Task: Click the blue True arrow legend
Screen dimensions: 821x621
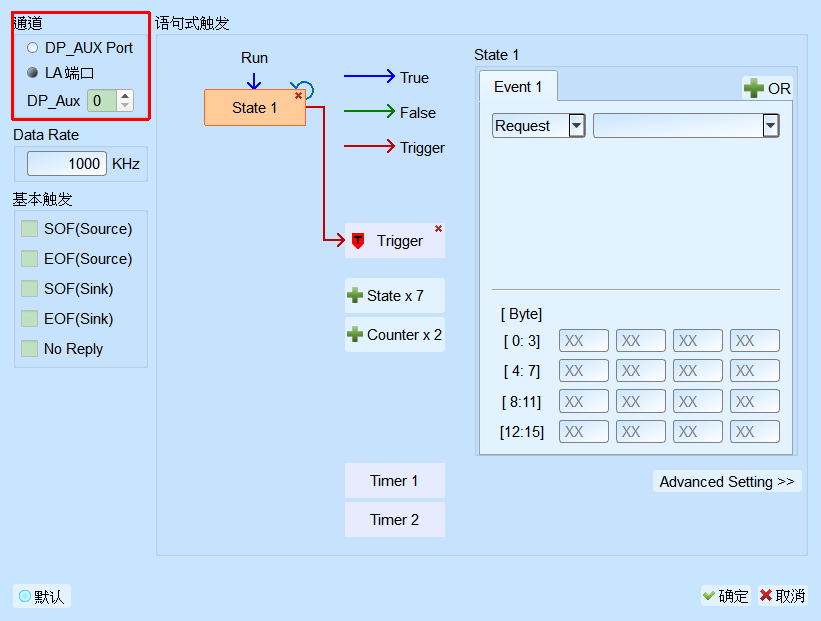Action: coord(370,76)
